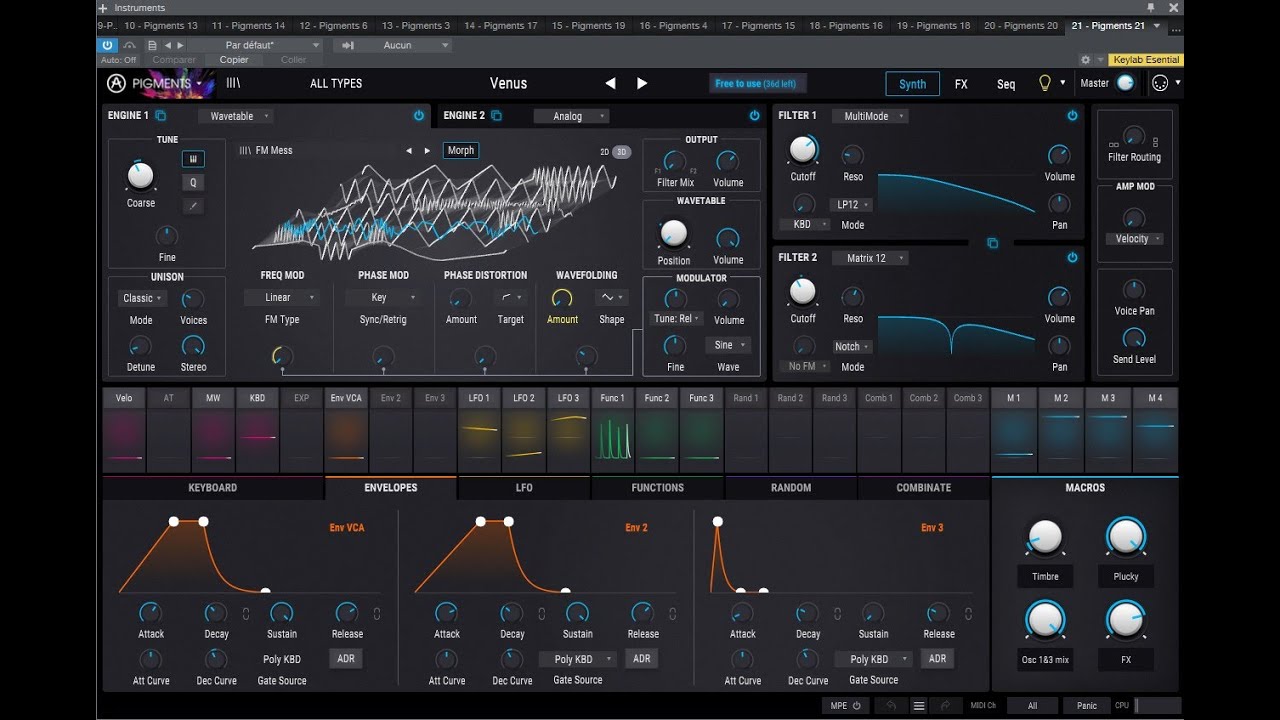Screen dimensions: 1280x720
Task: Click the Venus preset name
Action: coord(508,84)
